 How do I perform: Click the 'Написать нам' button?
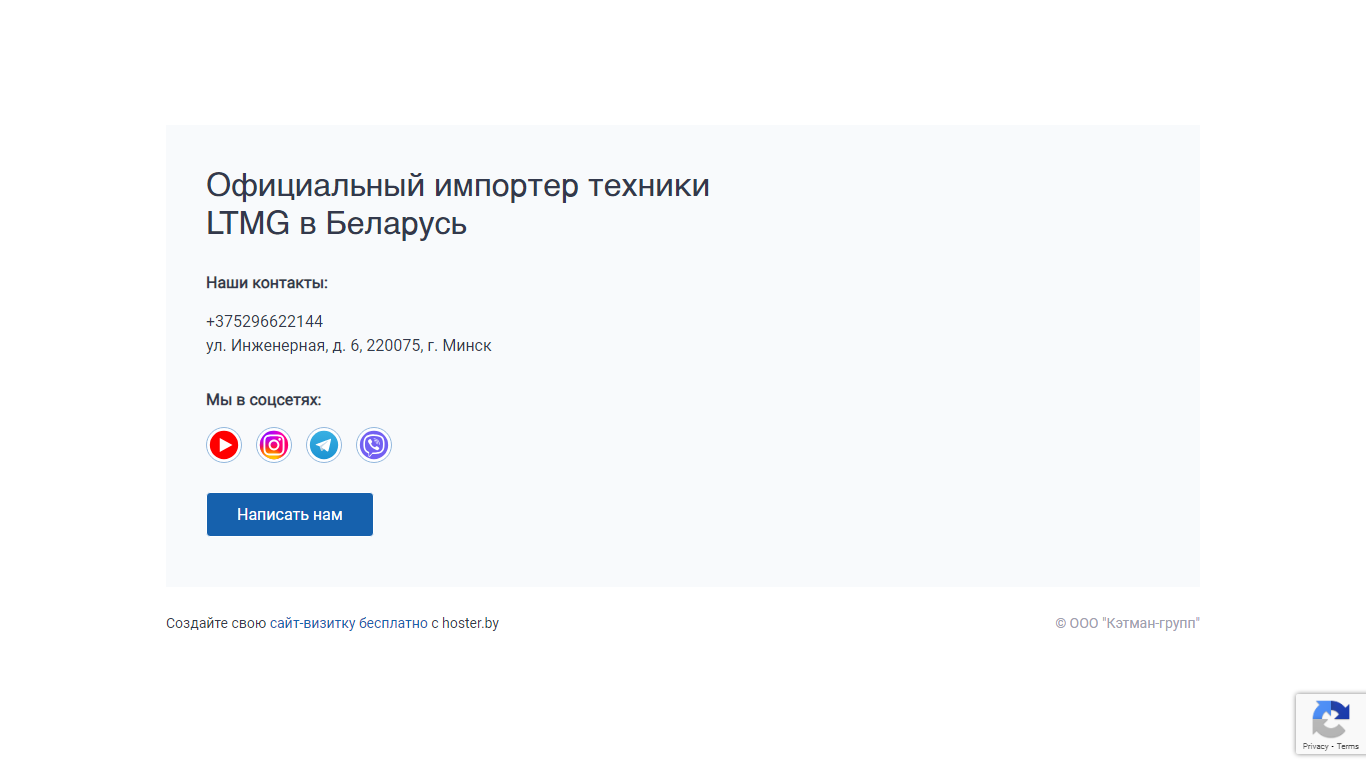point(290,514)
